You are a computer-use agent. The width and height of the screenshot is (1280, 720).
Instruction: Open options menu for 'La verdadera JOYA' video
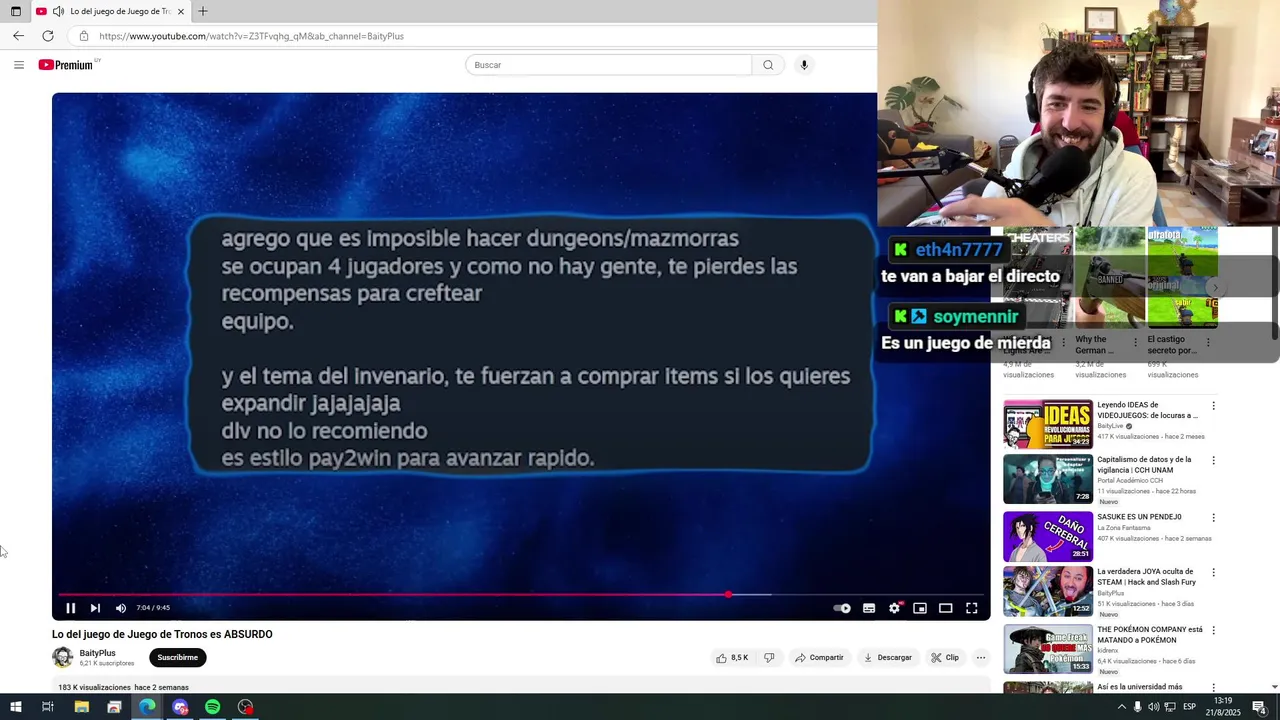click(x=1214, y=573)
